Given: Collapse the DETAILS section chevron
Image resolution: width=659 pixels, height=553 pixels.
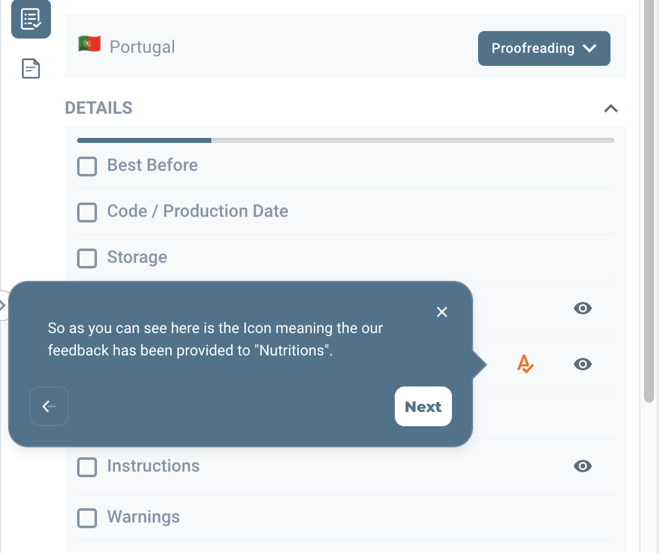Looking at the screenshot, I should tap(611, 108).
